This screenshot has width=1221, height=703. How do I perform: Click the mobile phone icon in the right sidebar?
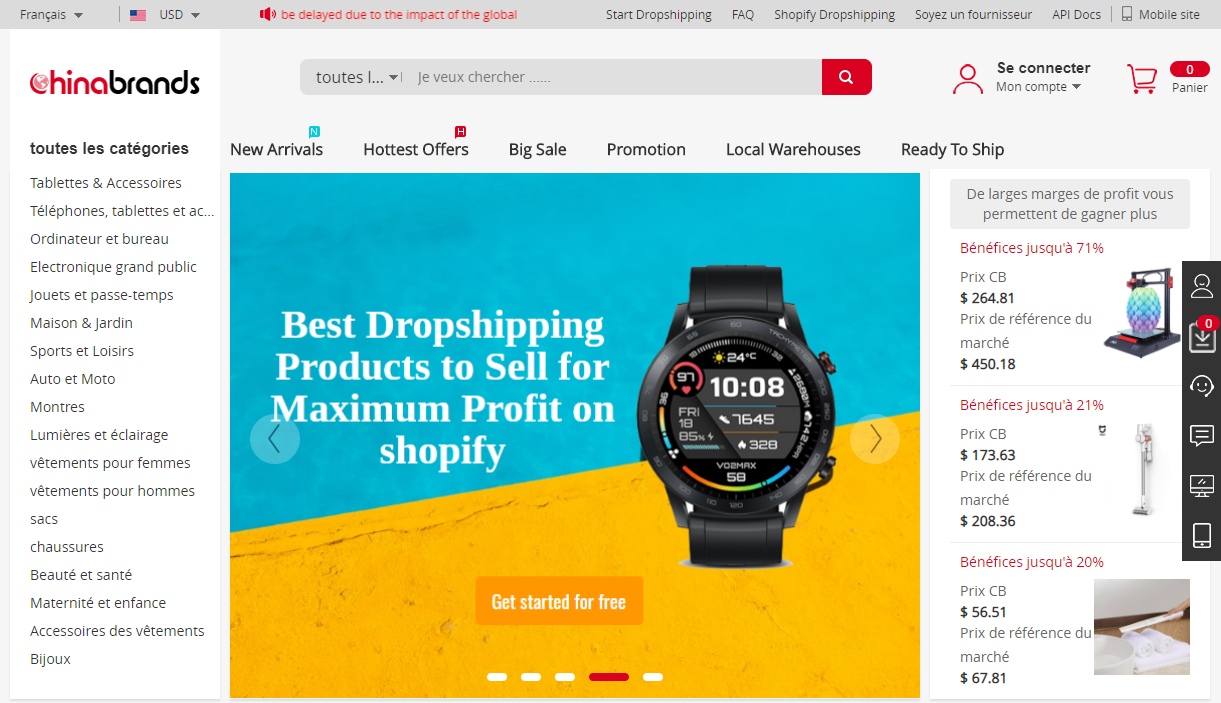click(1201, 535)
